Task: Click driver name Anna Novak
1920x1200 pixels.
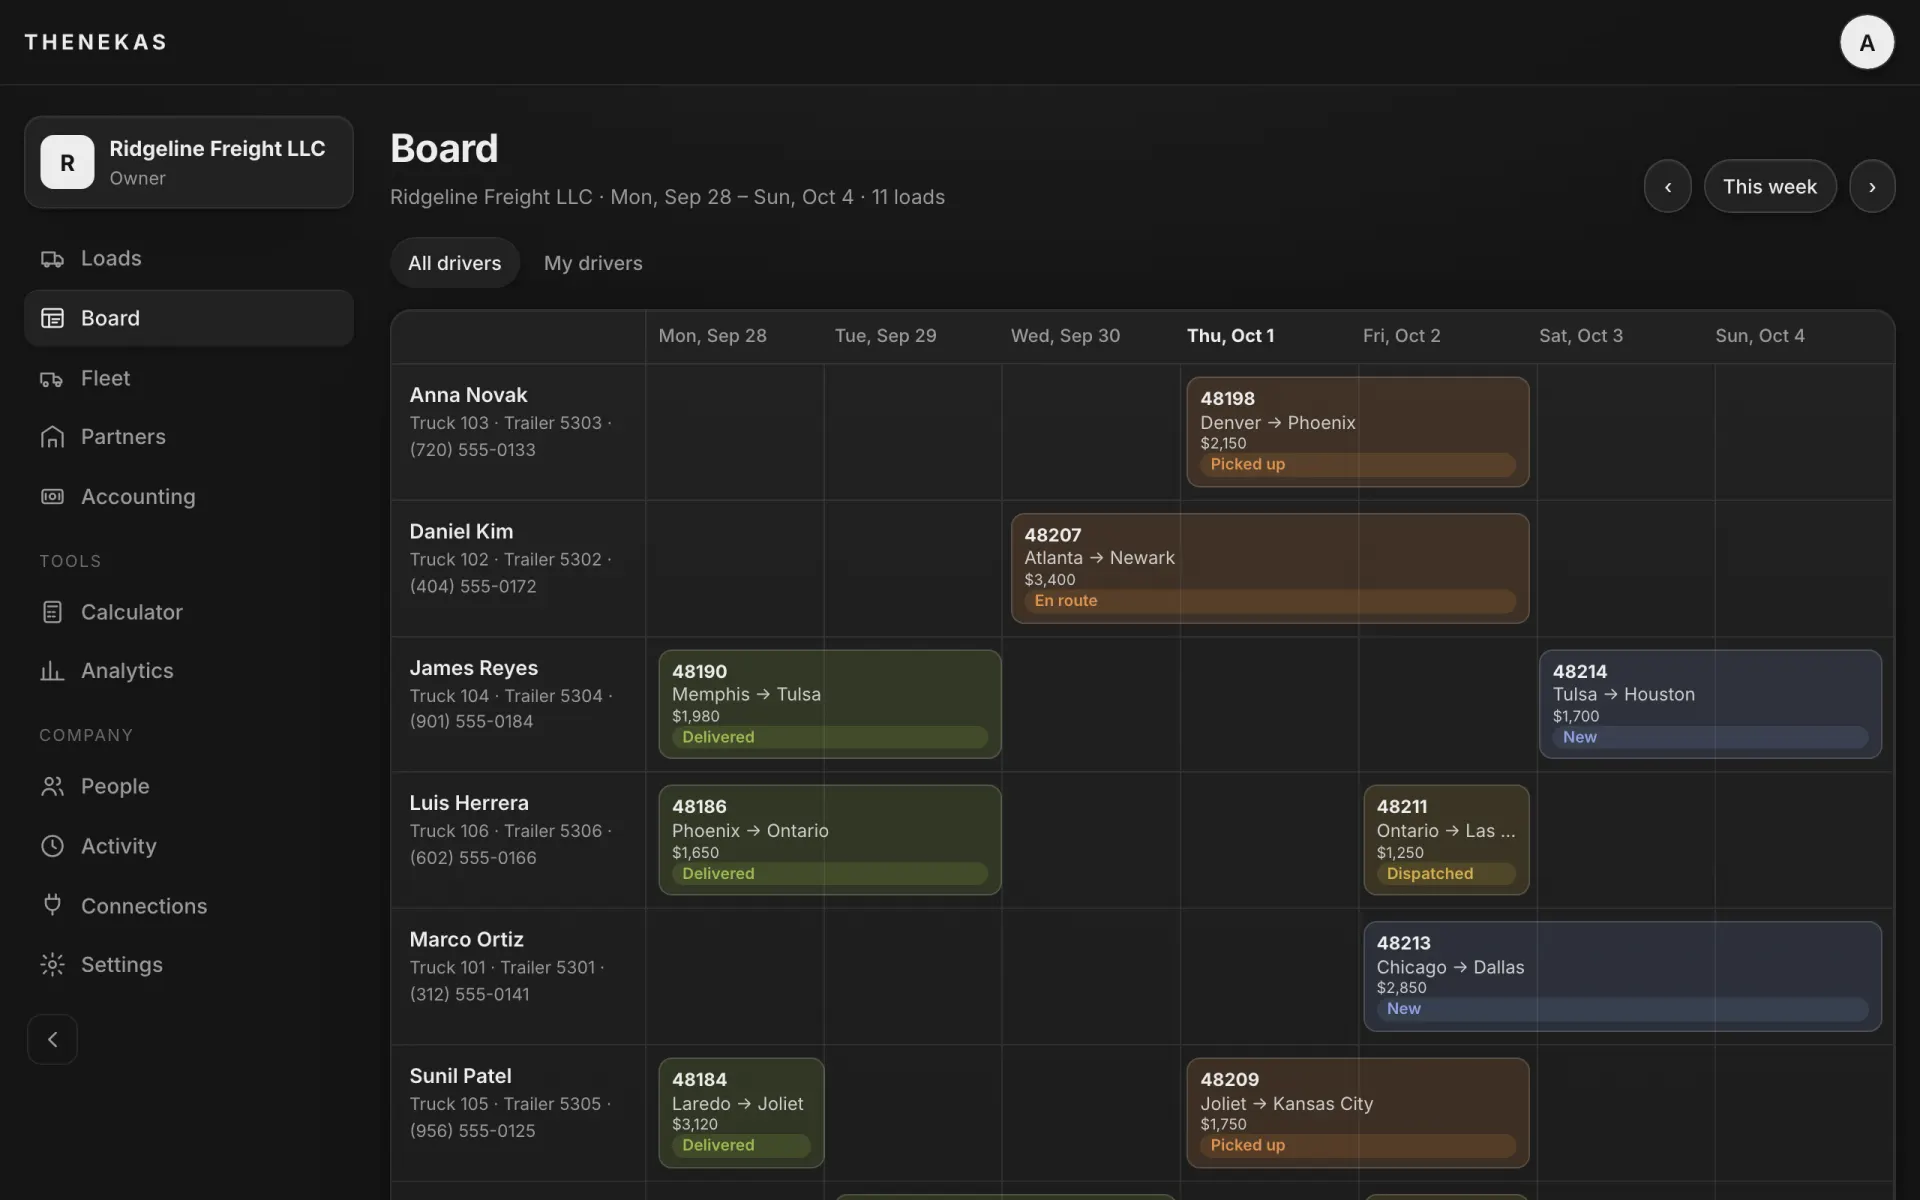Action: (x=468, y=395)
